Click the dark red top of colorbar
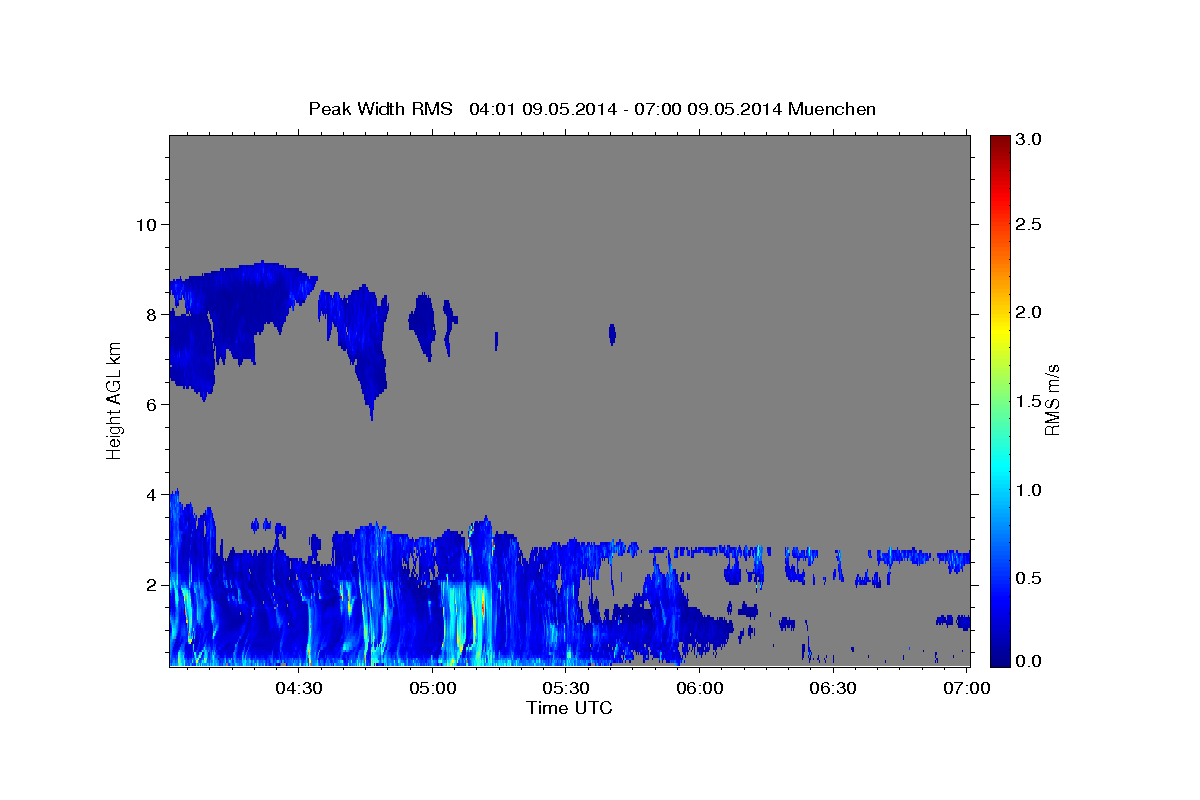This screenshot has height=800, width=1200. click(x=999, y=140)
